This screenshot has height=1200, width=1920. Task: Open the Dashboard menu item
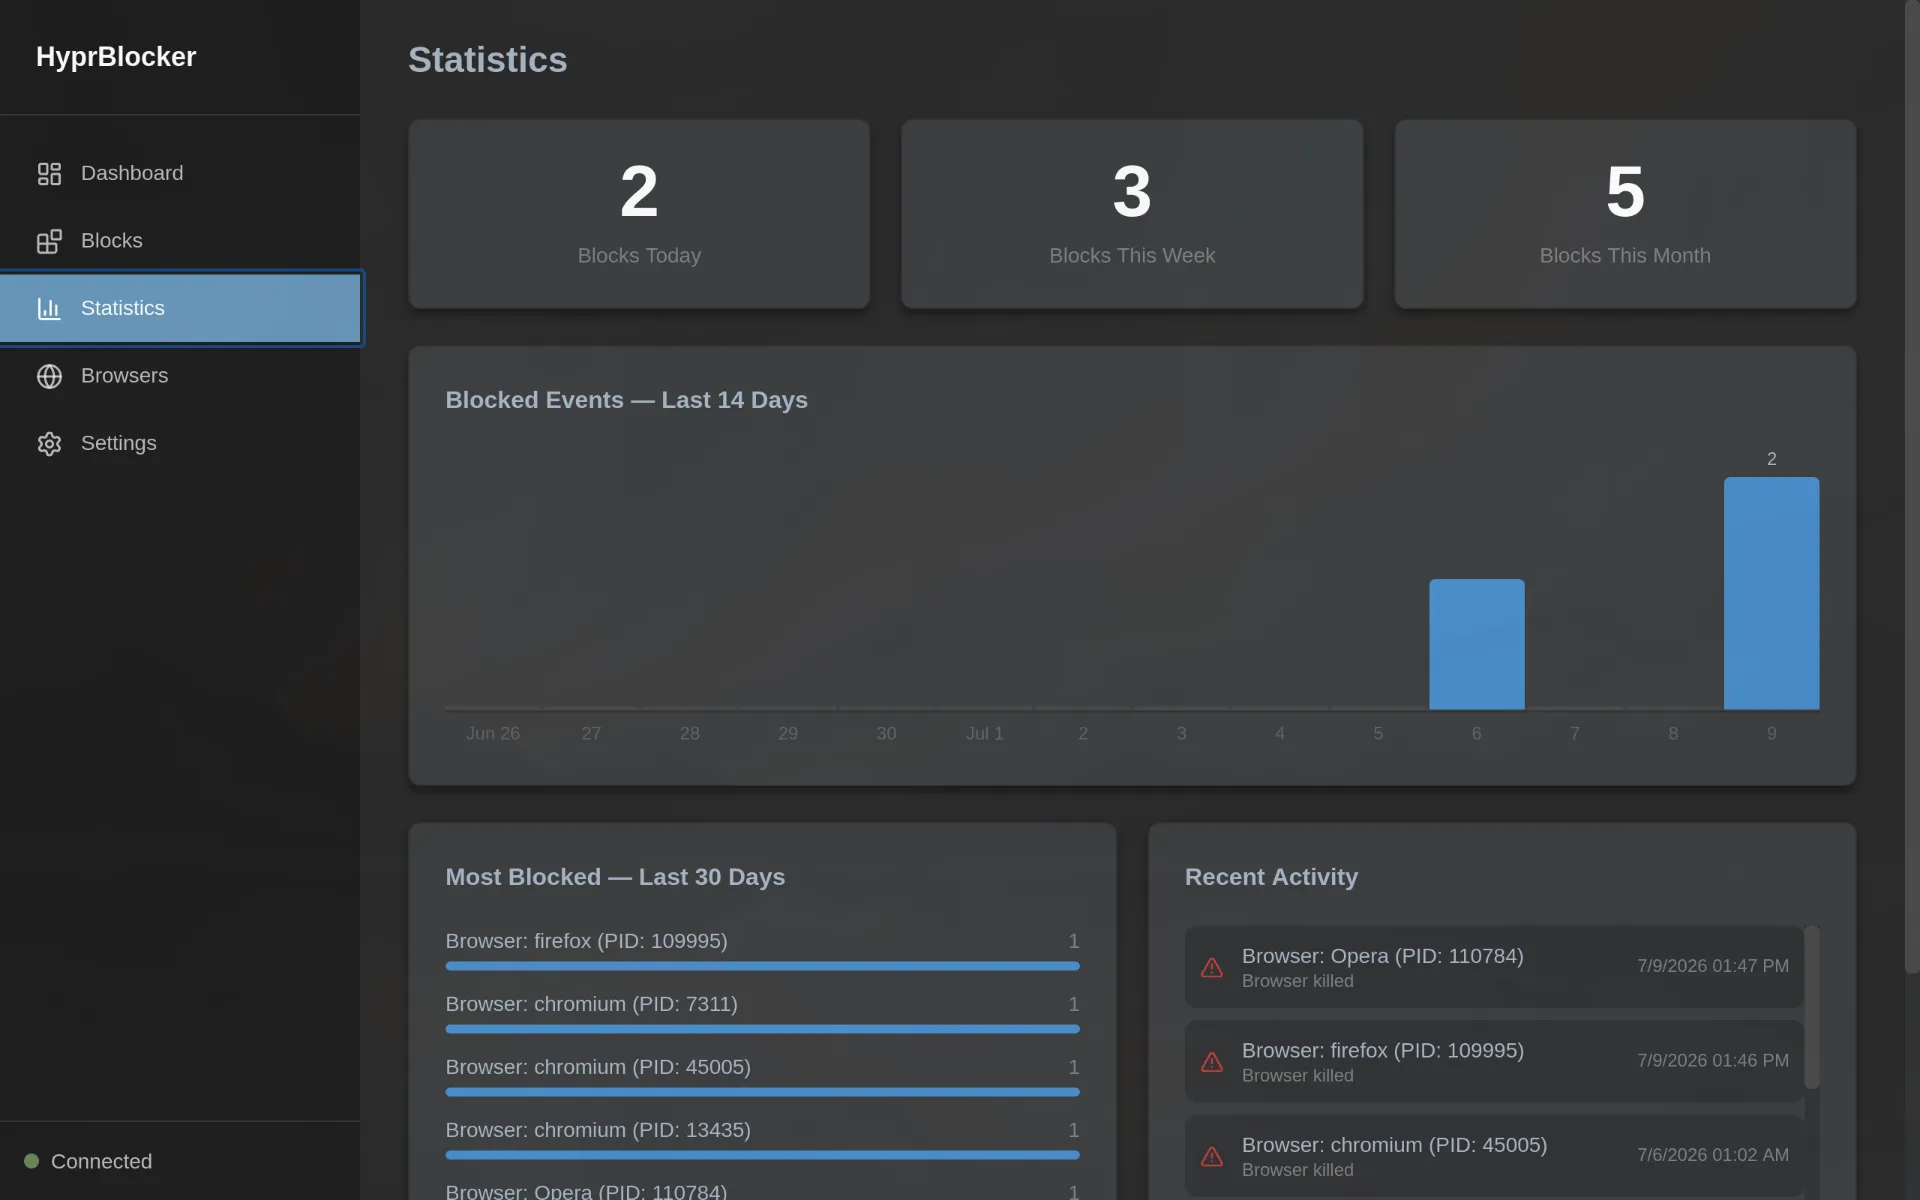(x=180, y=173)
